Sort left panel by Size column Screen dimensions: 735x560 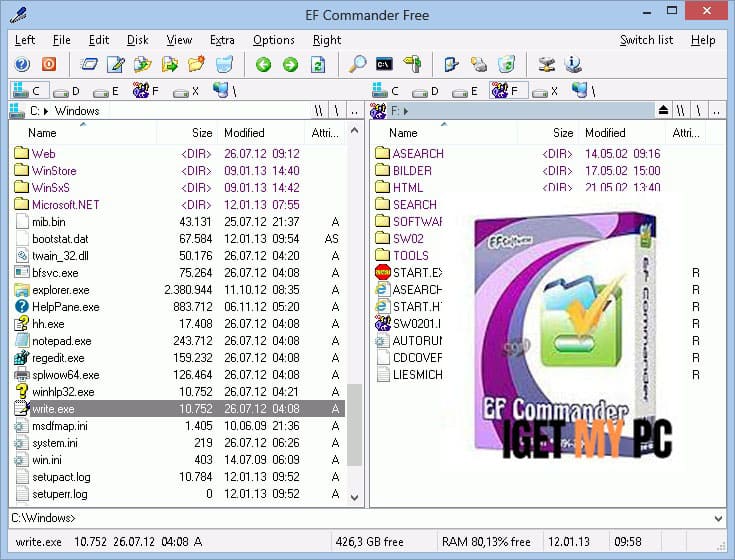[x=187, y=133]
